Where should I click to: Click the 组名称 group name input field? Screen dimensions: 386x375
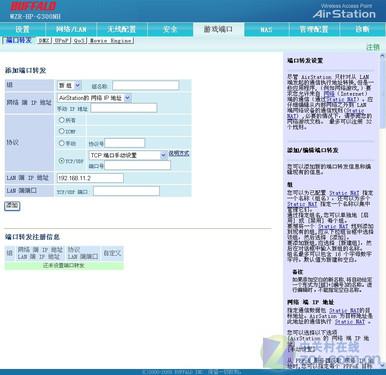[x=146, y=86]
